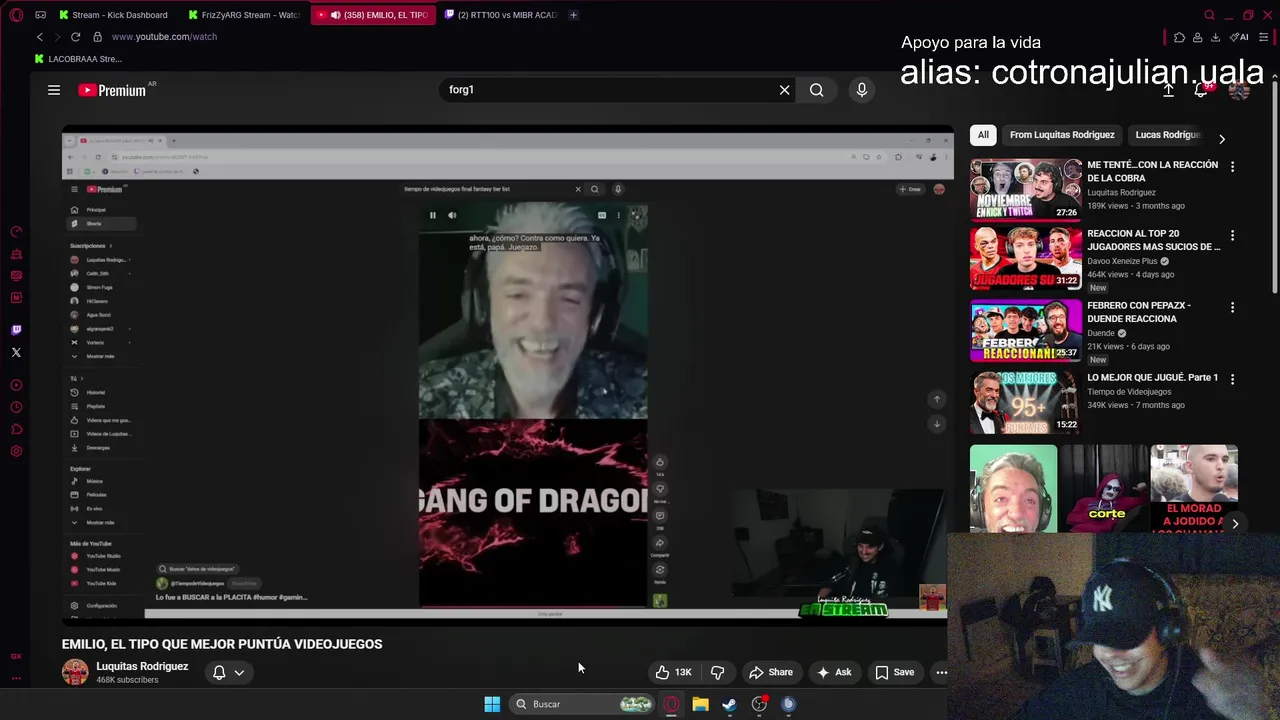
Task: Show next filter chips arrow
Action: (1221, 138)
